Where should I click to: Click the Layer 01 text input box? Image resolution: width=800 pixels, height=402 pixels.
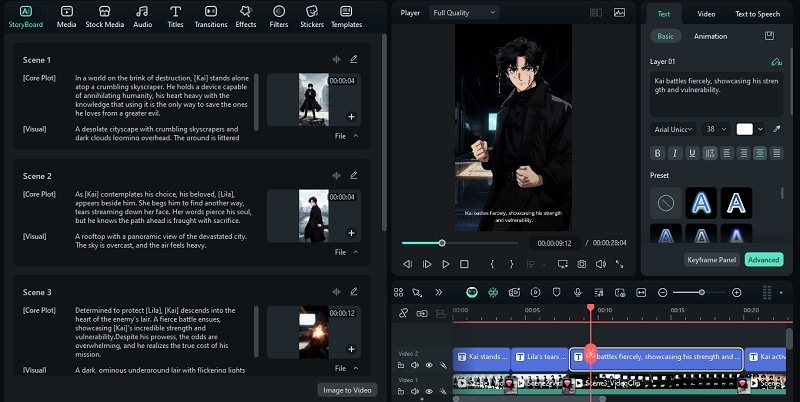(x=716, y=94)
